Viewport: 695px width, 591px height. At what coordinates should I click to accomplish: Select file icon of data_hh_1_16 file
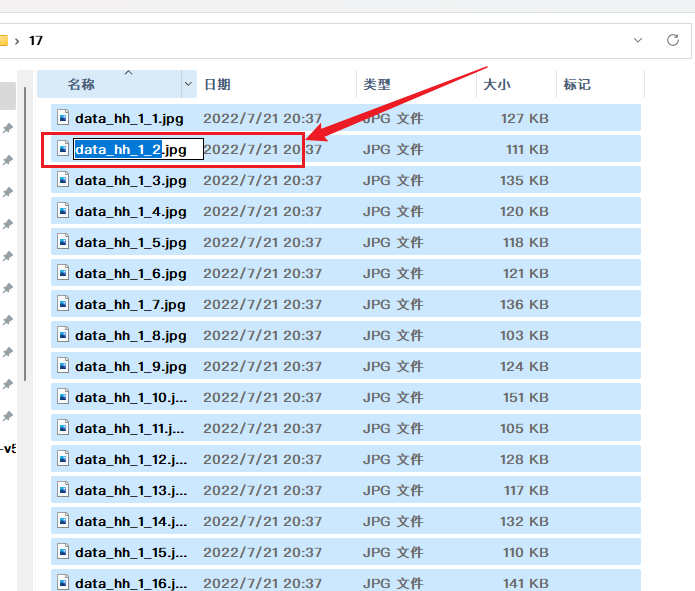[x=63, y=582]
